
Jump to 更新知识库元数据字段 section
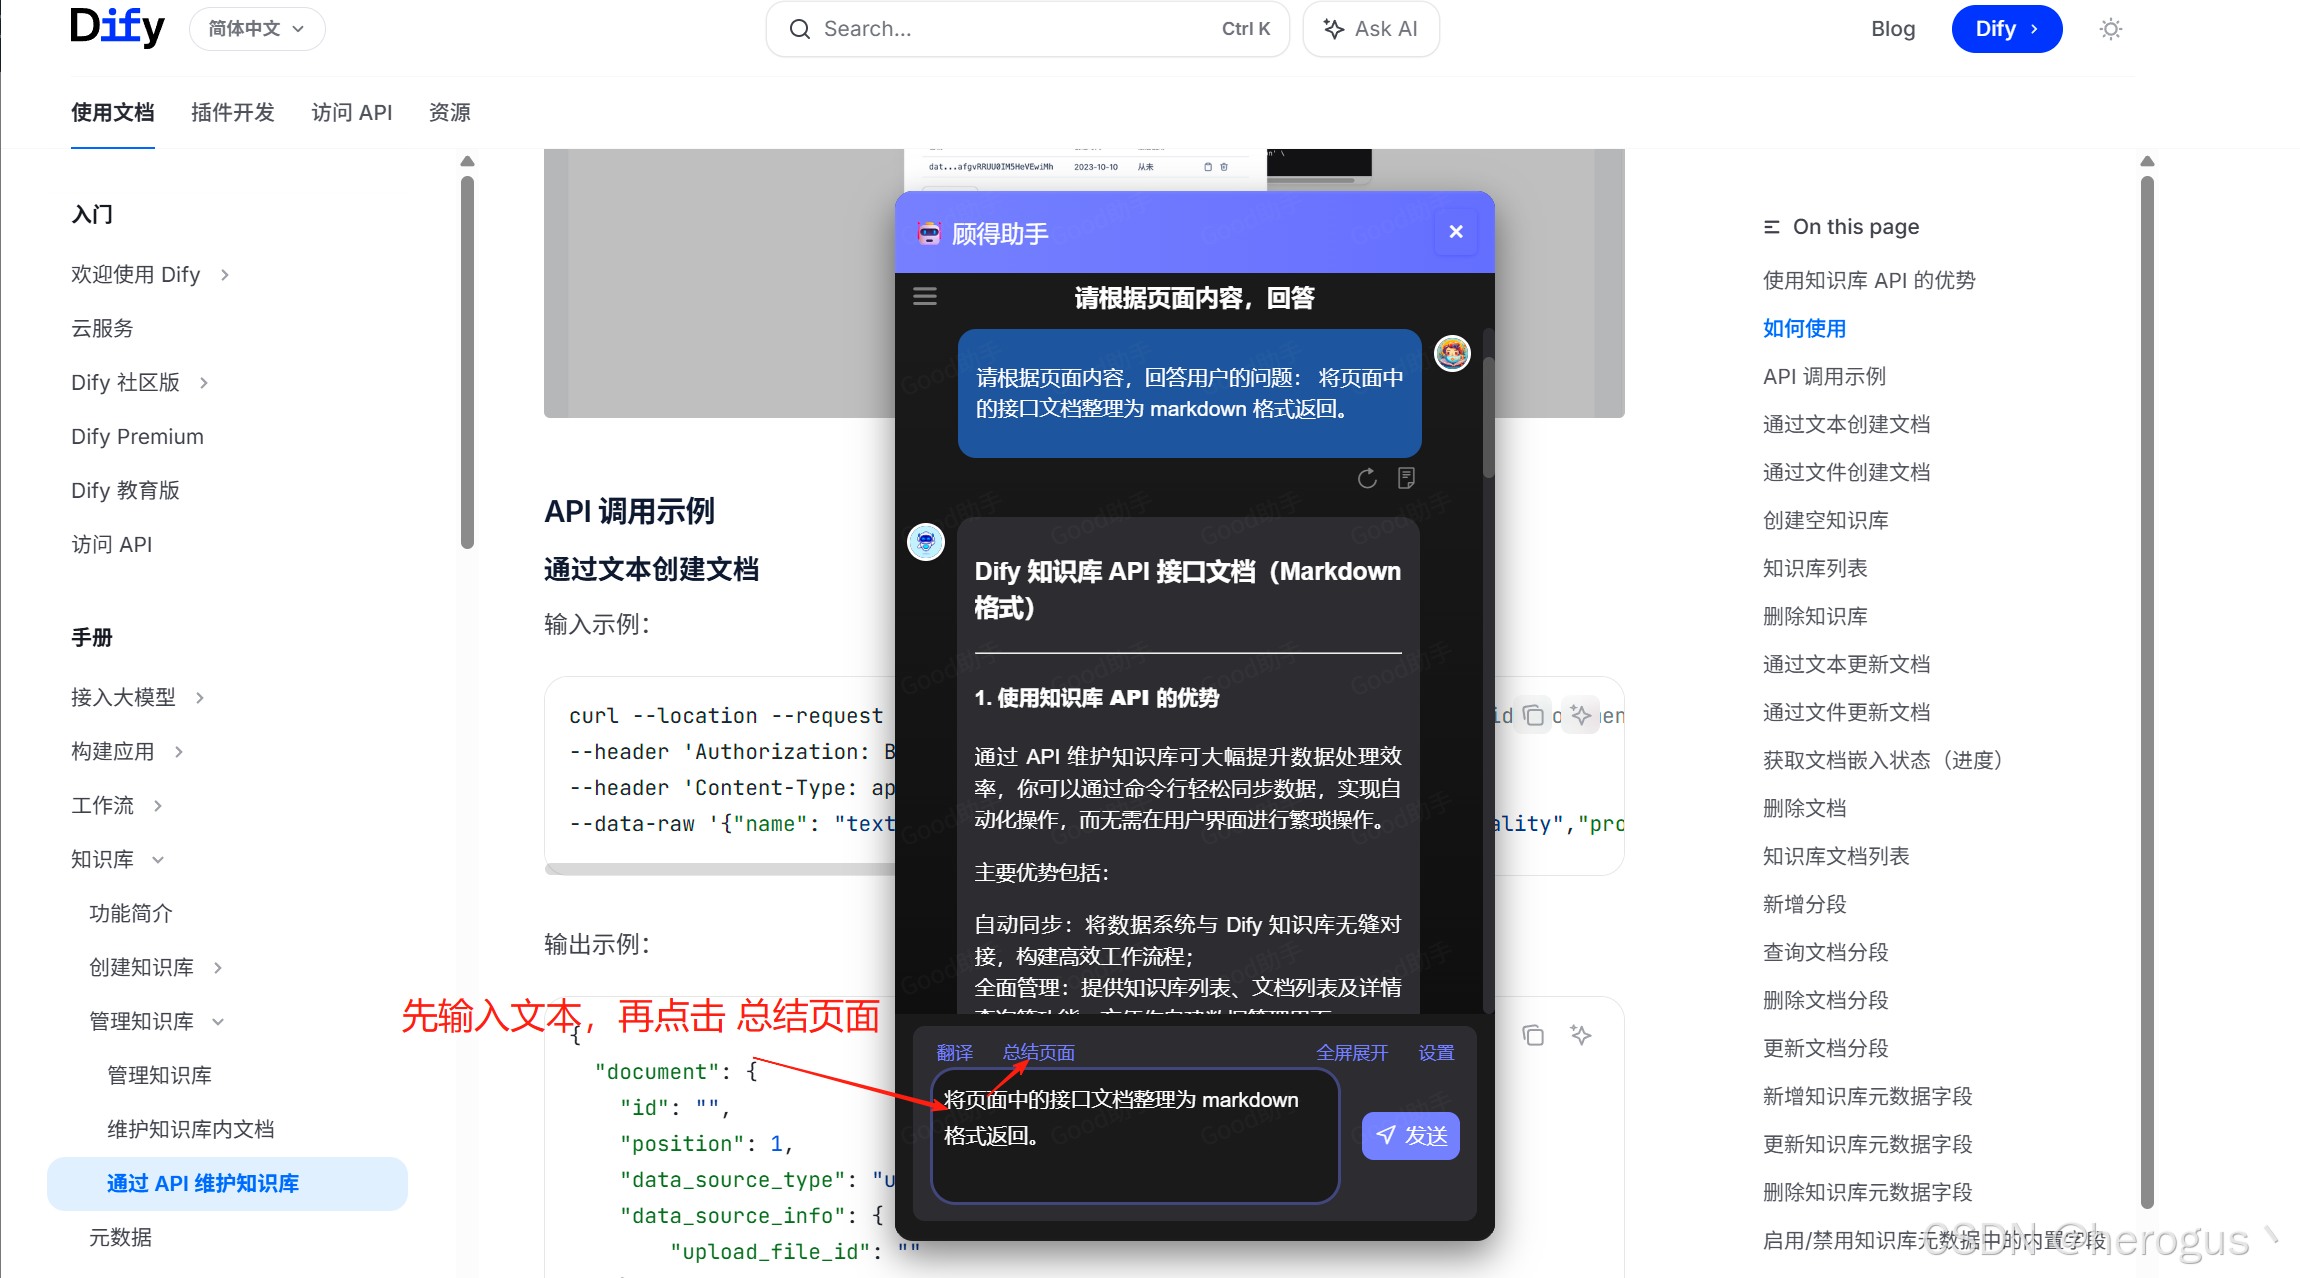point(1867,1144)
